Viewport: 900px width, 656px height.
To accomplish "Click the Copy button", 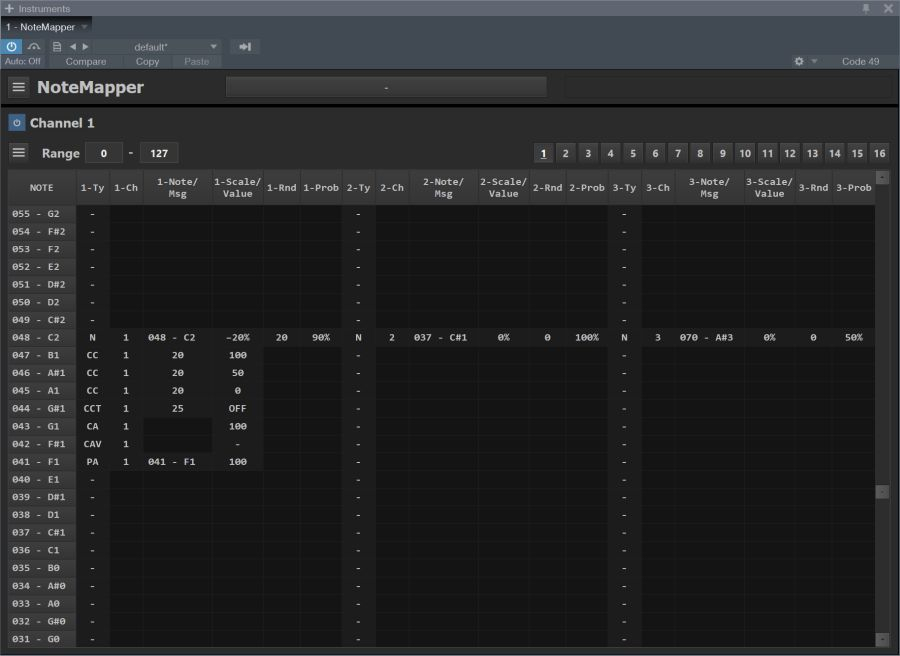I will (147, 62).
